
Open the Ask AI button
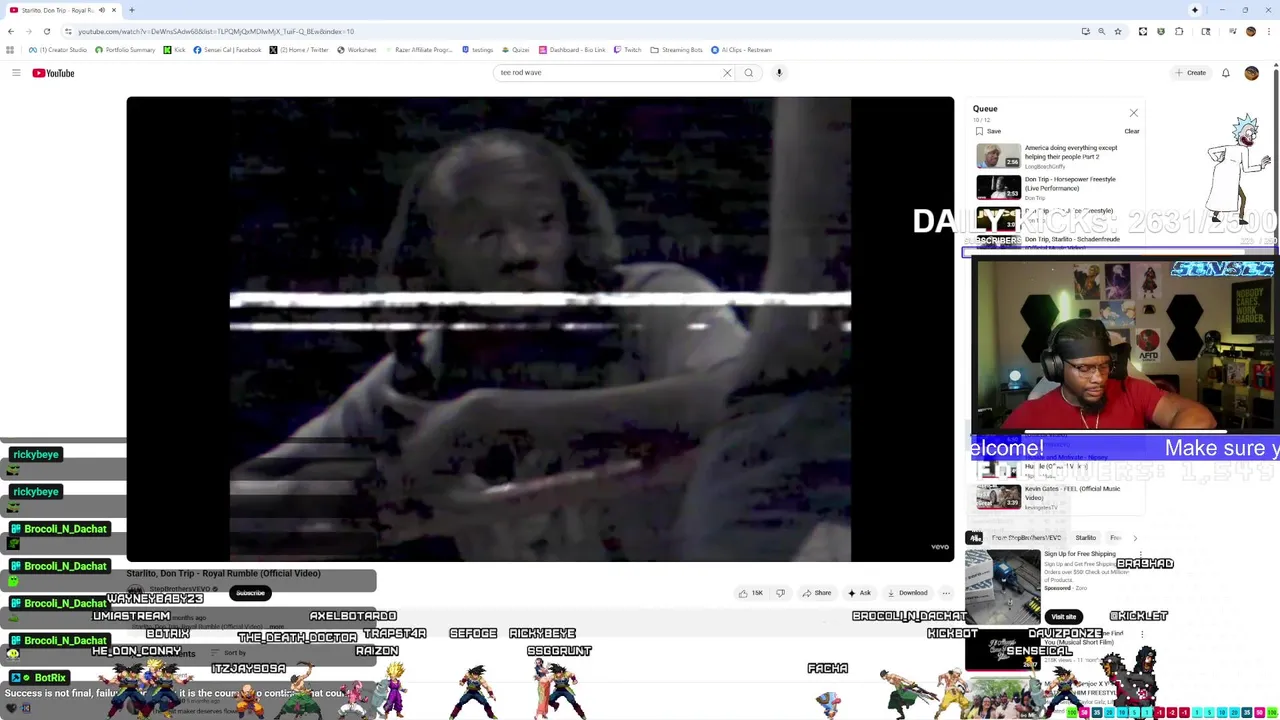click(x=859, y=593)
